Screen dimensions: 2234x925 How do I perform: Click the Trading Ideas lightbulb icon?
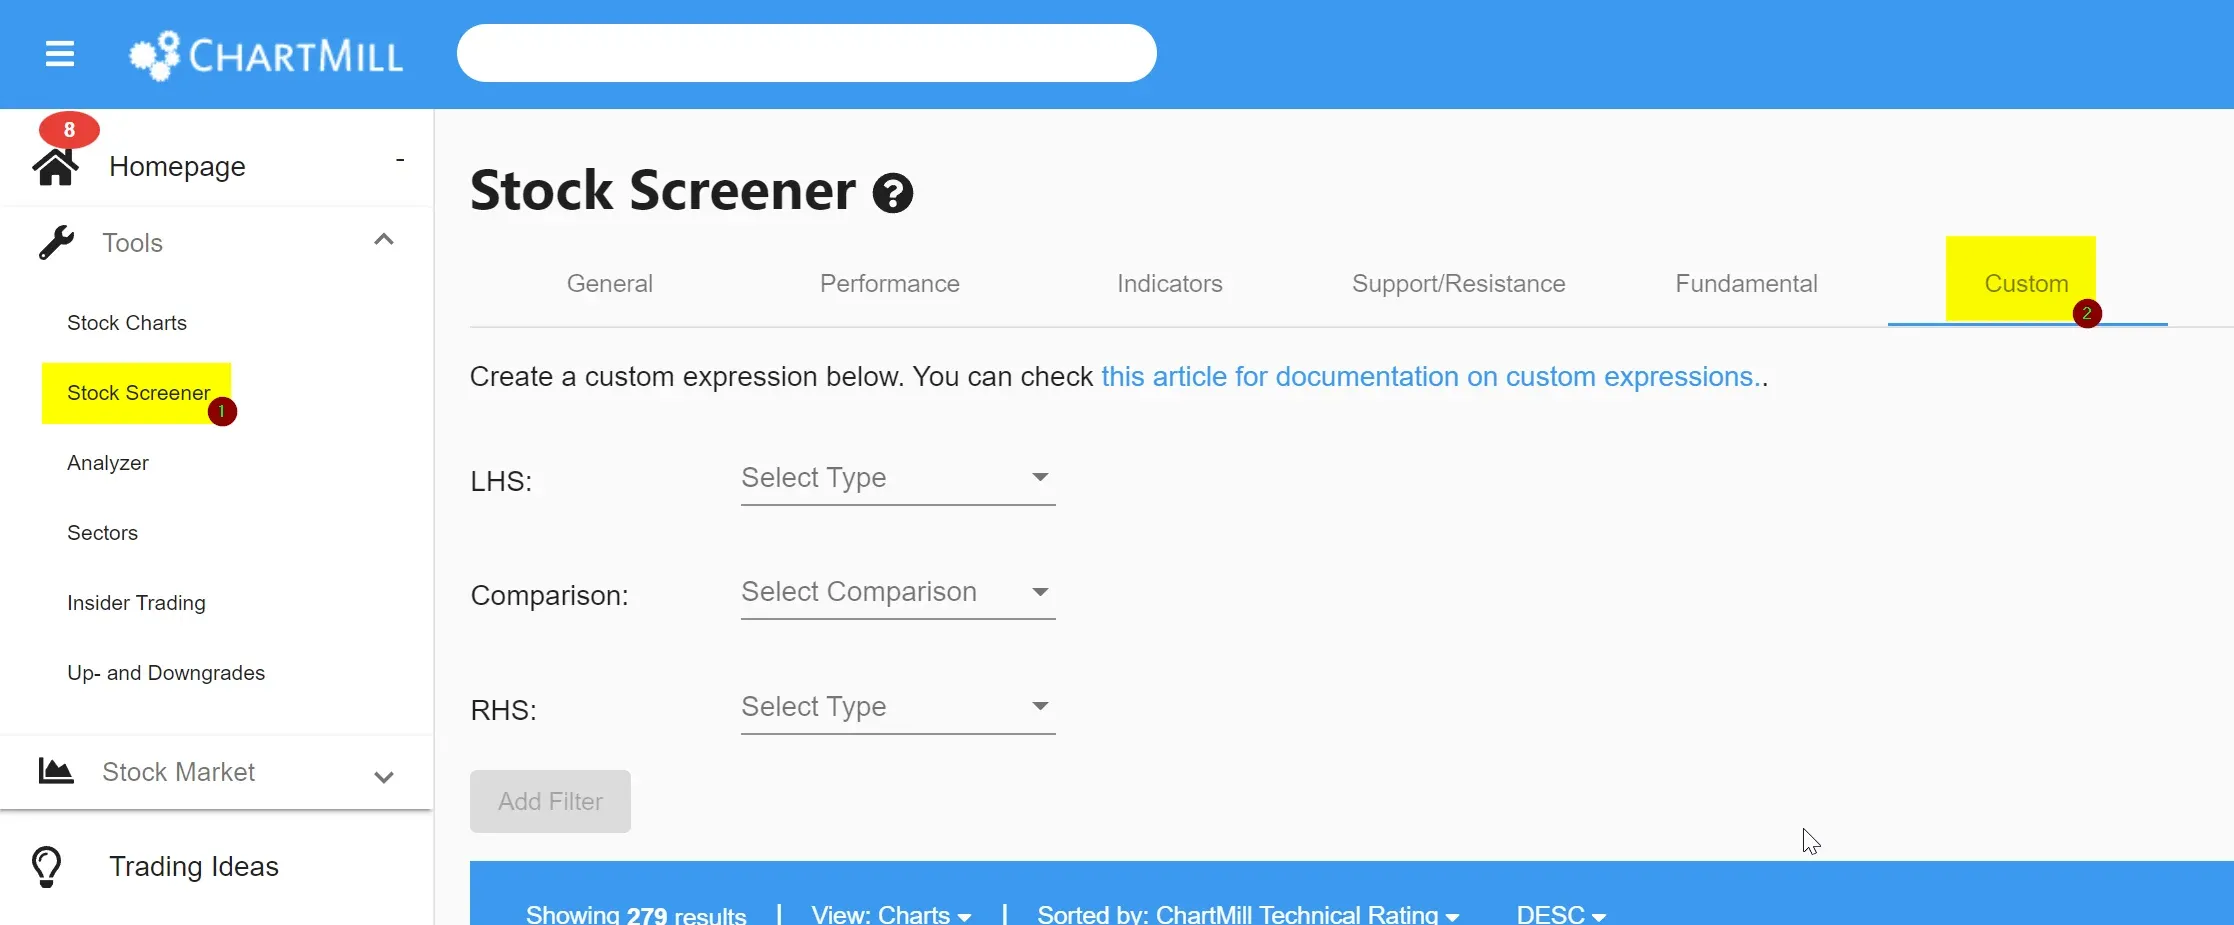[47, 867]
